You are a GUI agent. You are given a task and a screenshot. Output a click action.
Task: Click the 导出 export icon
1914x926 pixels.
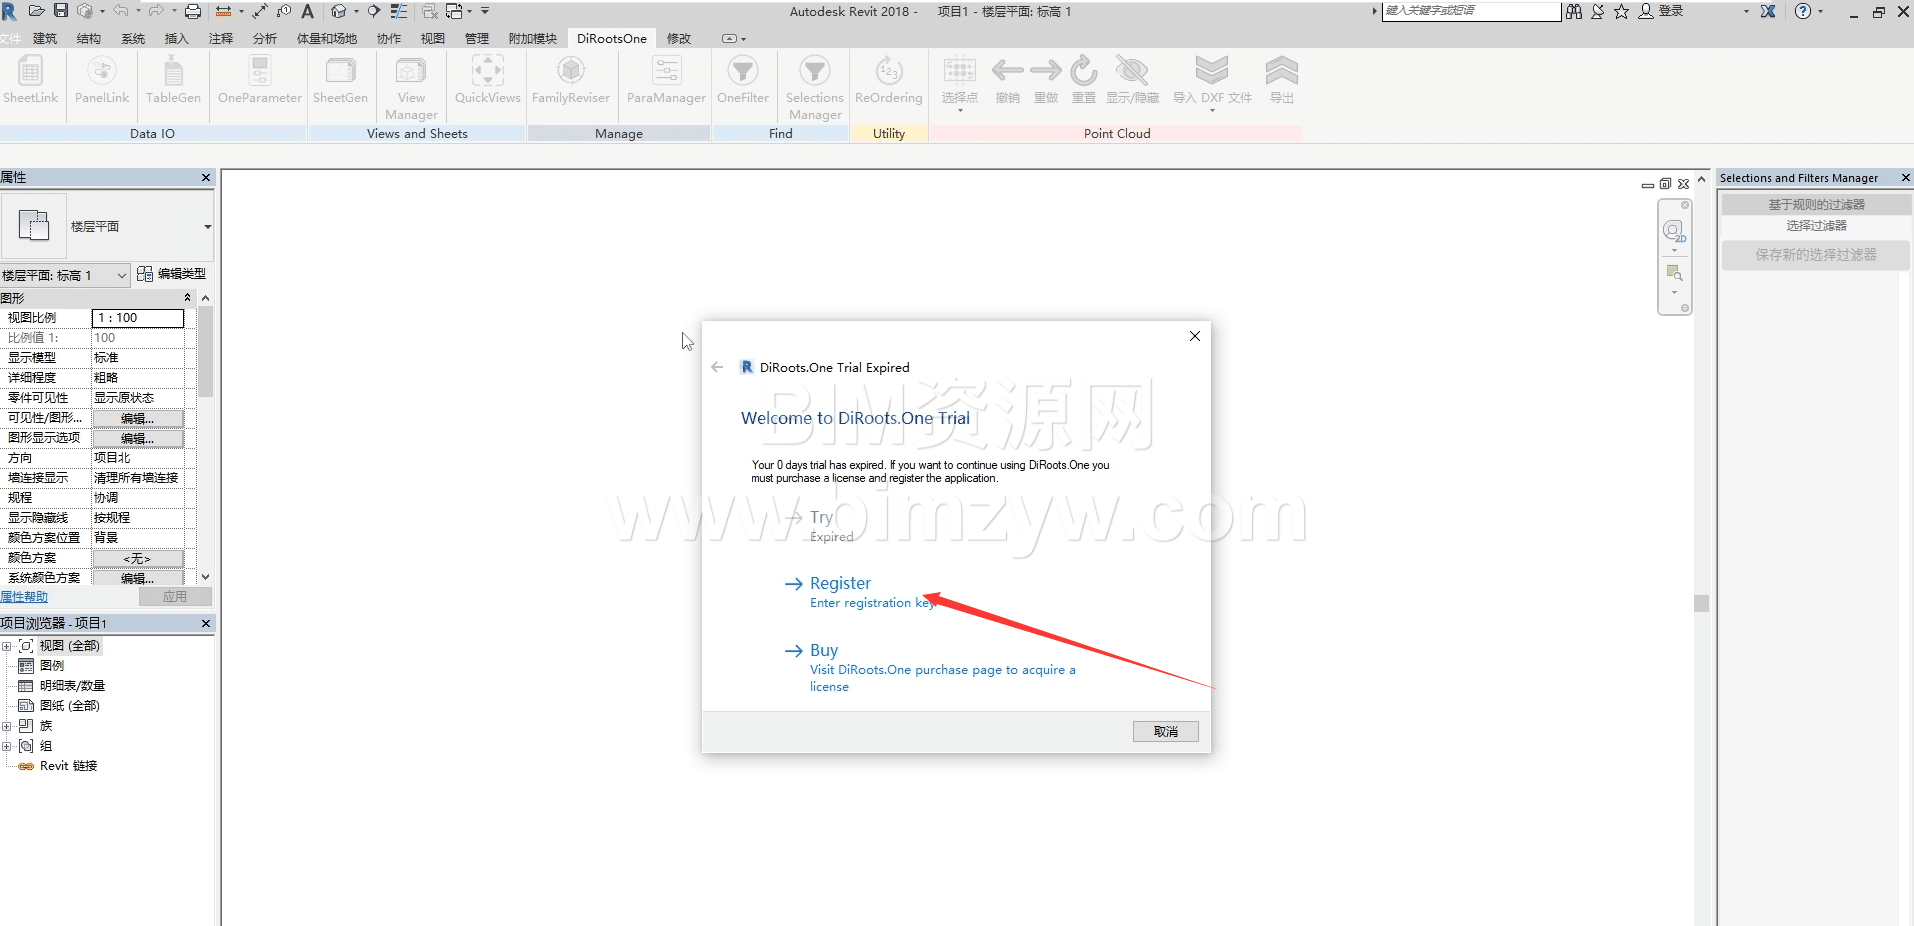(1281, 80)
